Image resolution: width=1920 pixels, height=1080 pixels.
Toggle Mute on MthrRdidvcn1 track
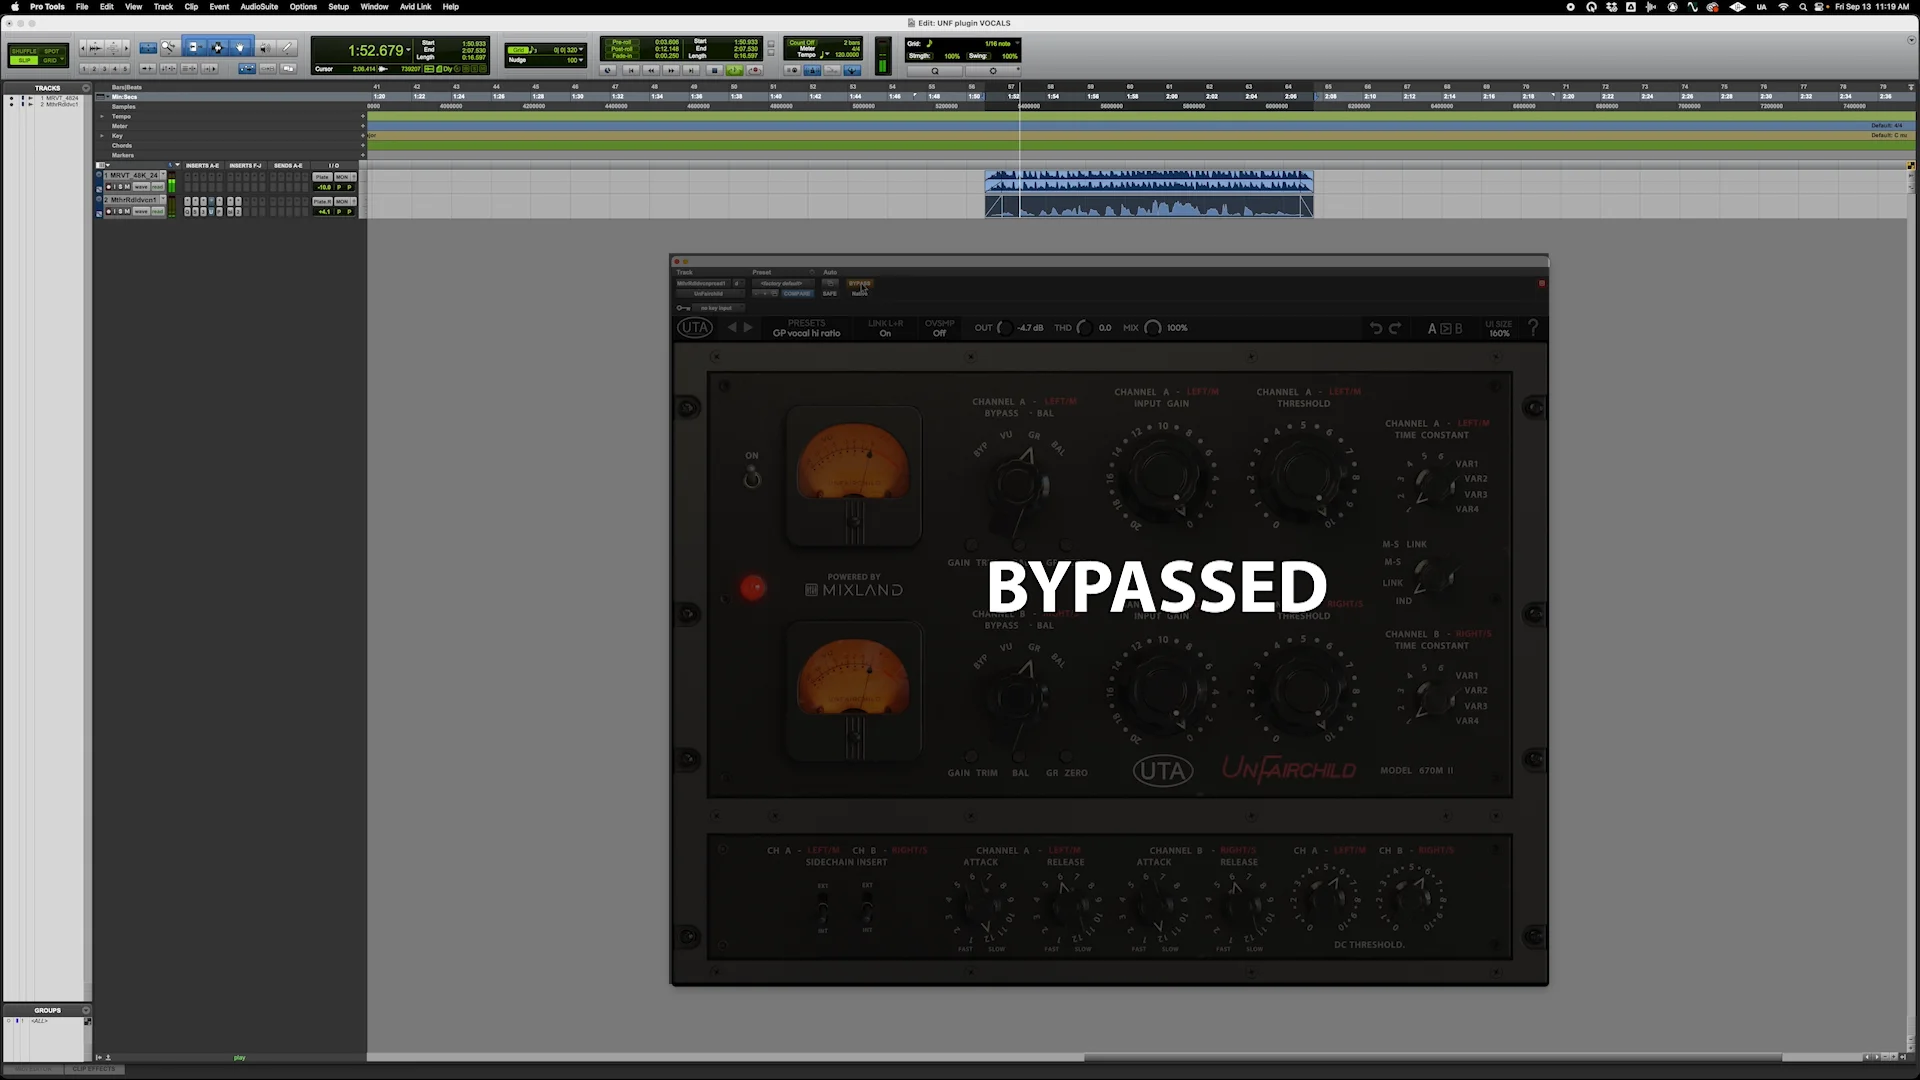pyautogui.click(x=127, y=212)
